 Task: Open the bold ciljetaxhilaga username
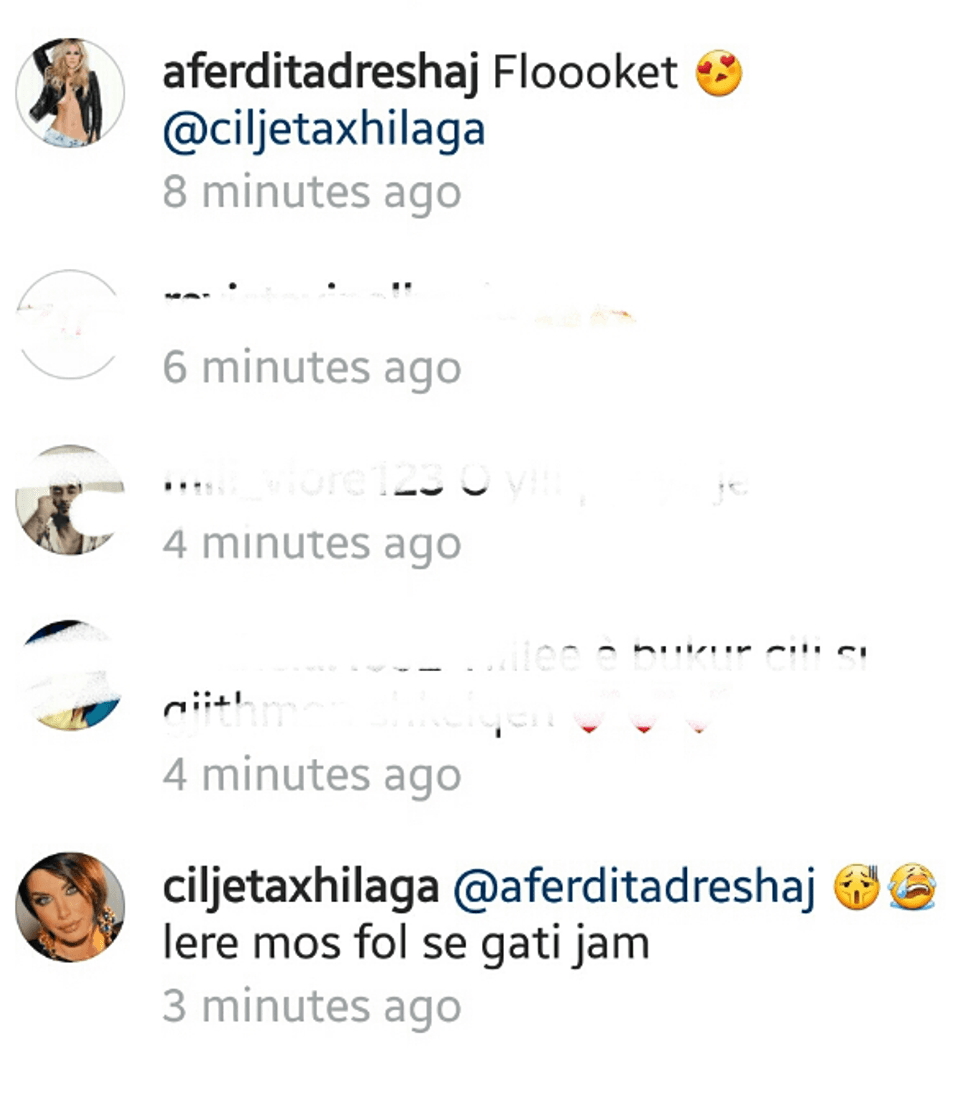[300, 887]
